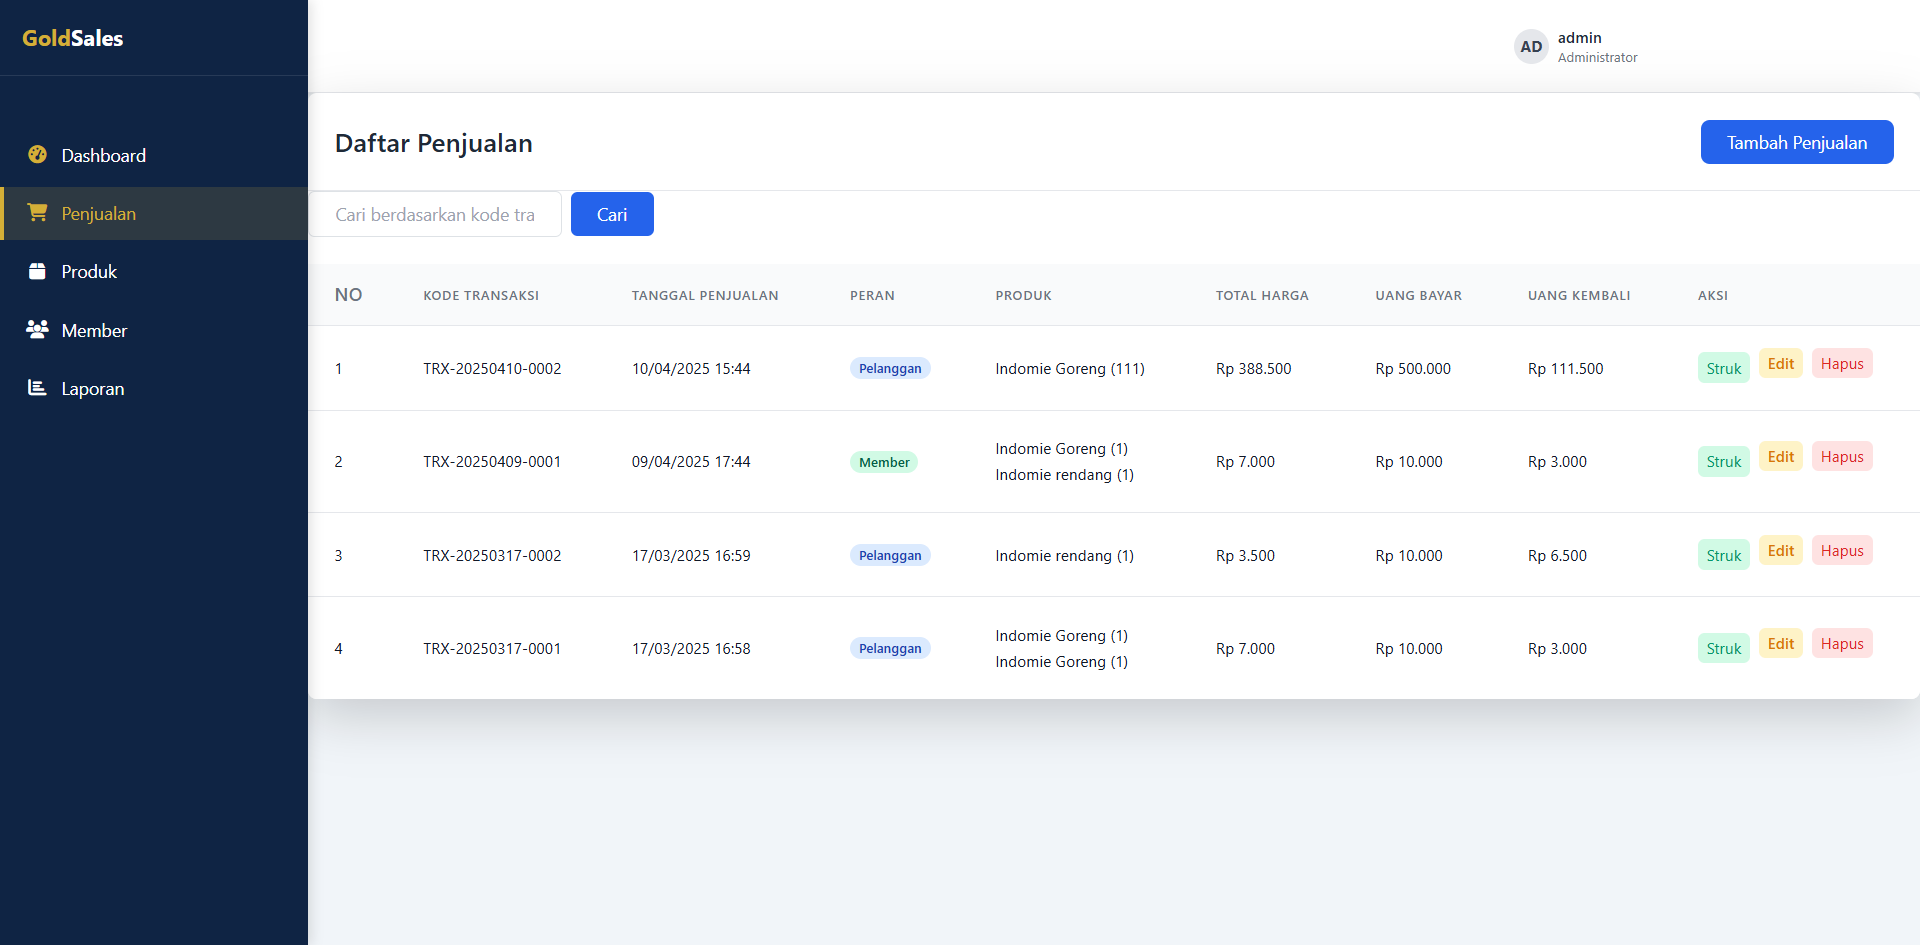Go to the Laporan menu item

(x=93, y=389)
